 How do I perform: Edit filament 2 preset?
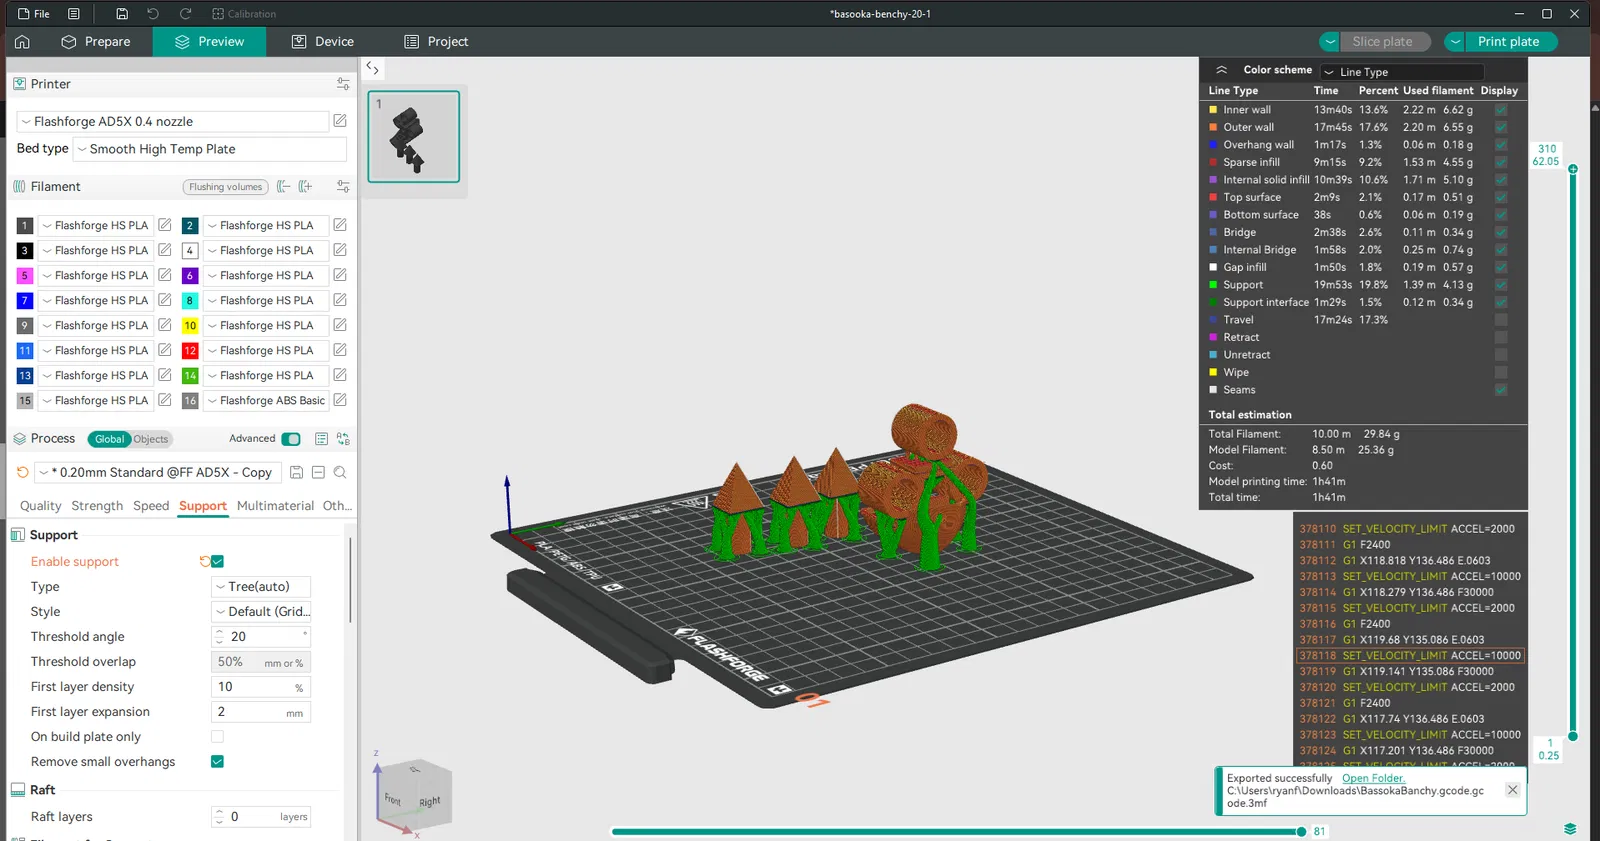pos(340,225)
